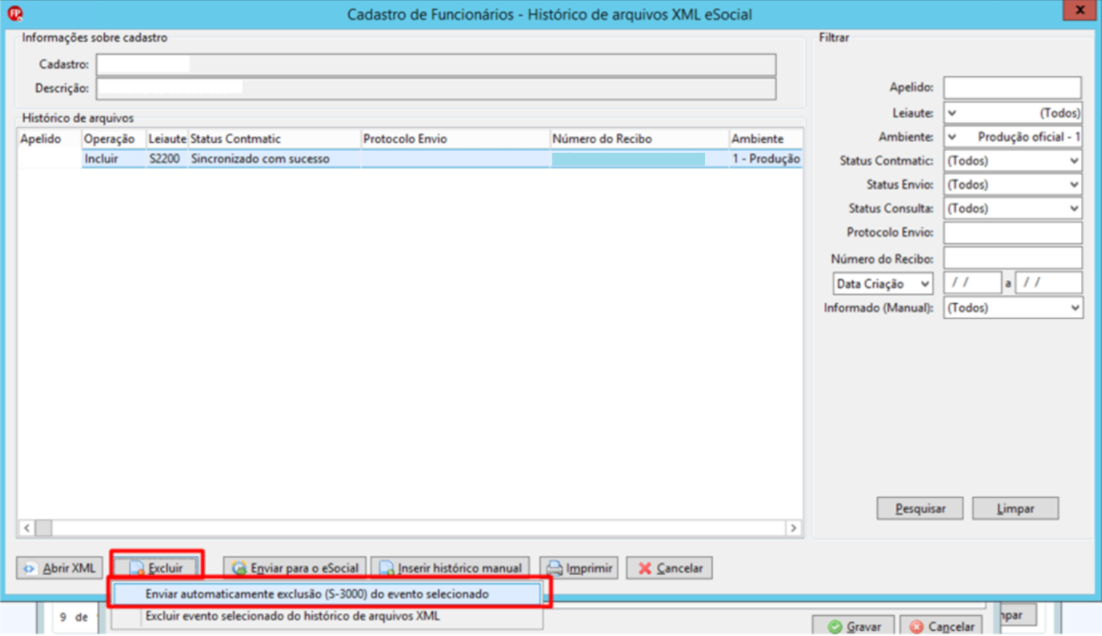Click the Imprimir button
The width and height of the screenshot is (1102, 636).
click(x=579, y=568)
